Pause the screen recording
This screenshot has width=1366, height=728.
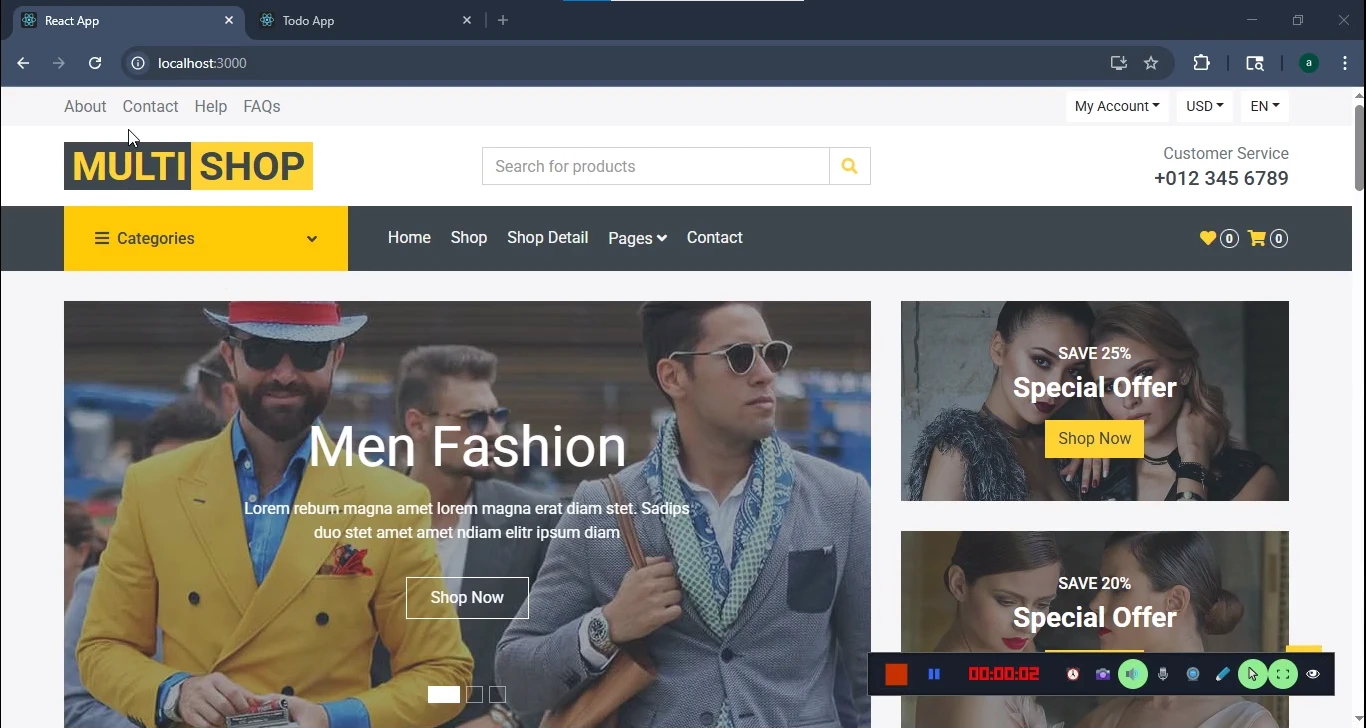point(934,675)
